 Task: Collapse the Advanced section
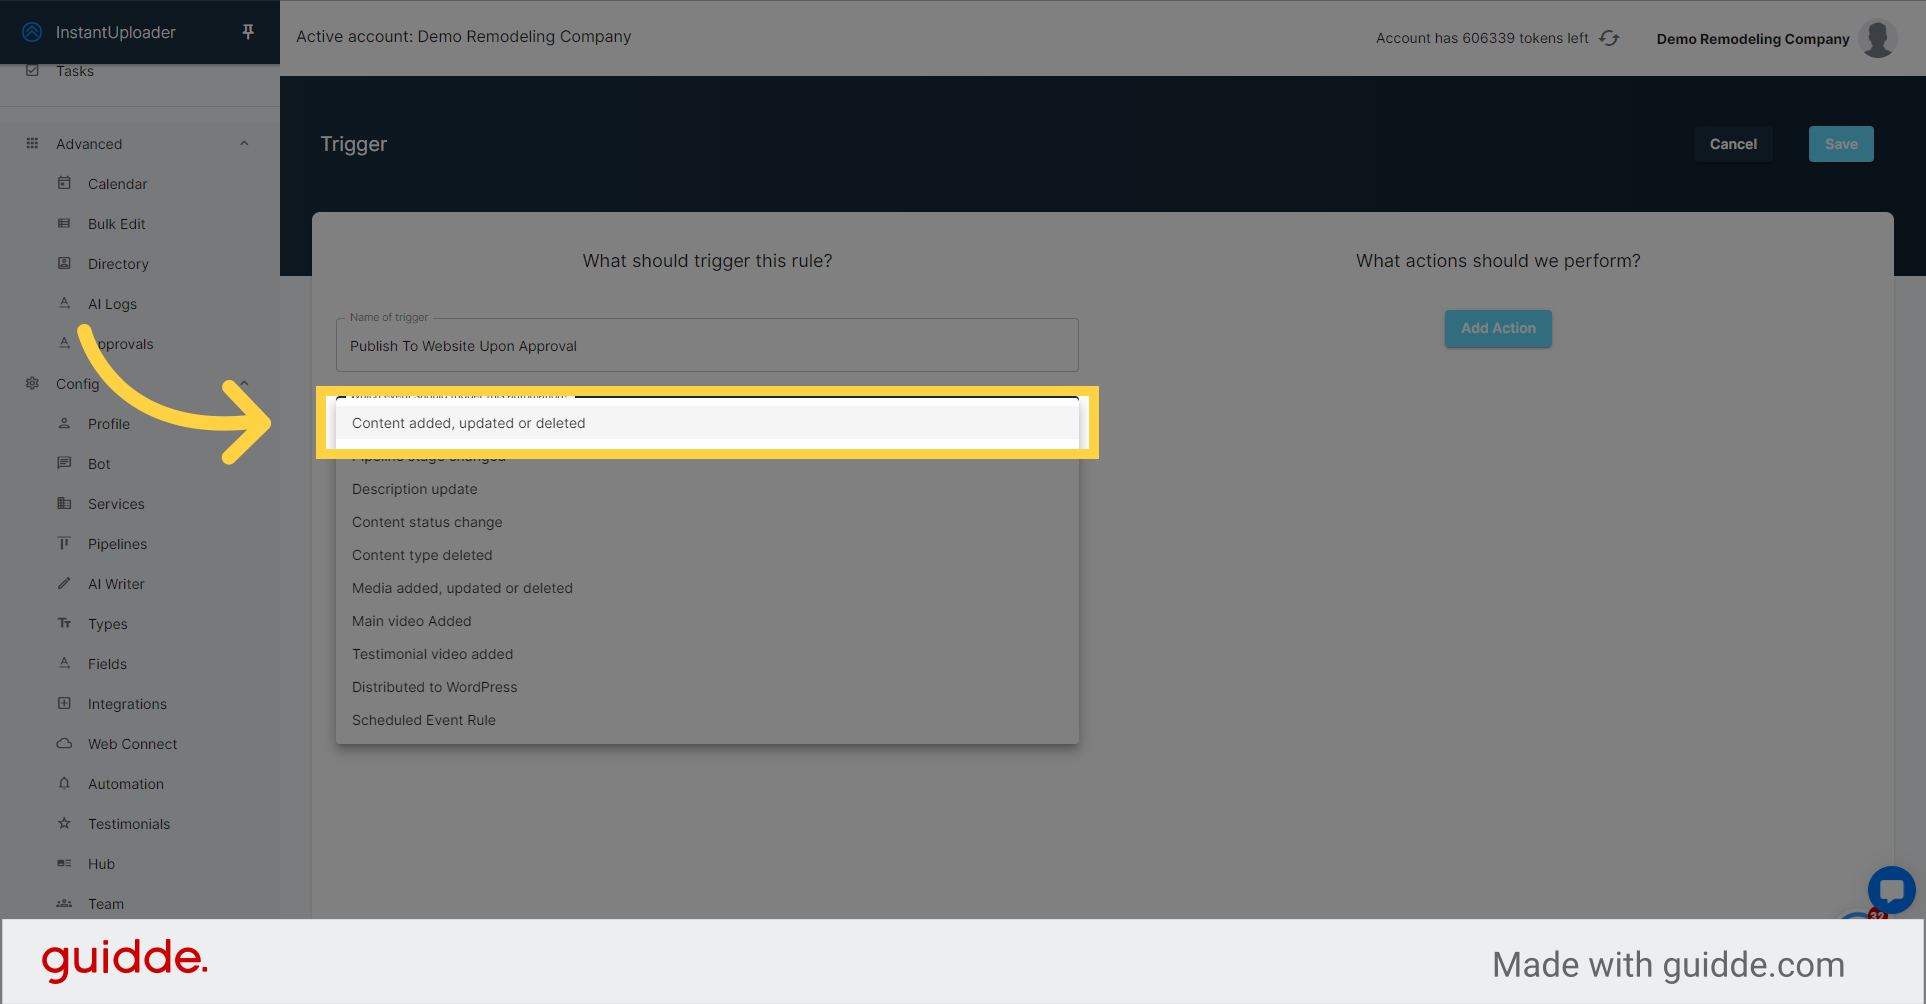coord(244,143)
